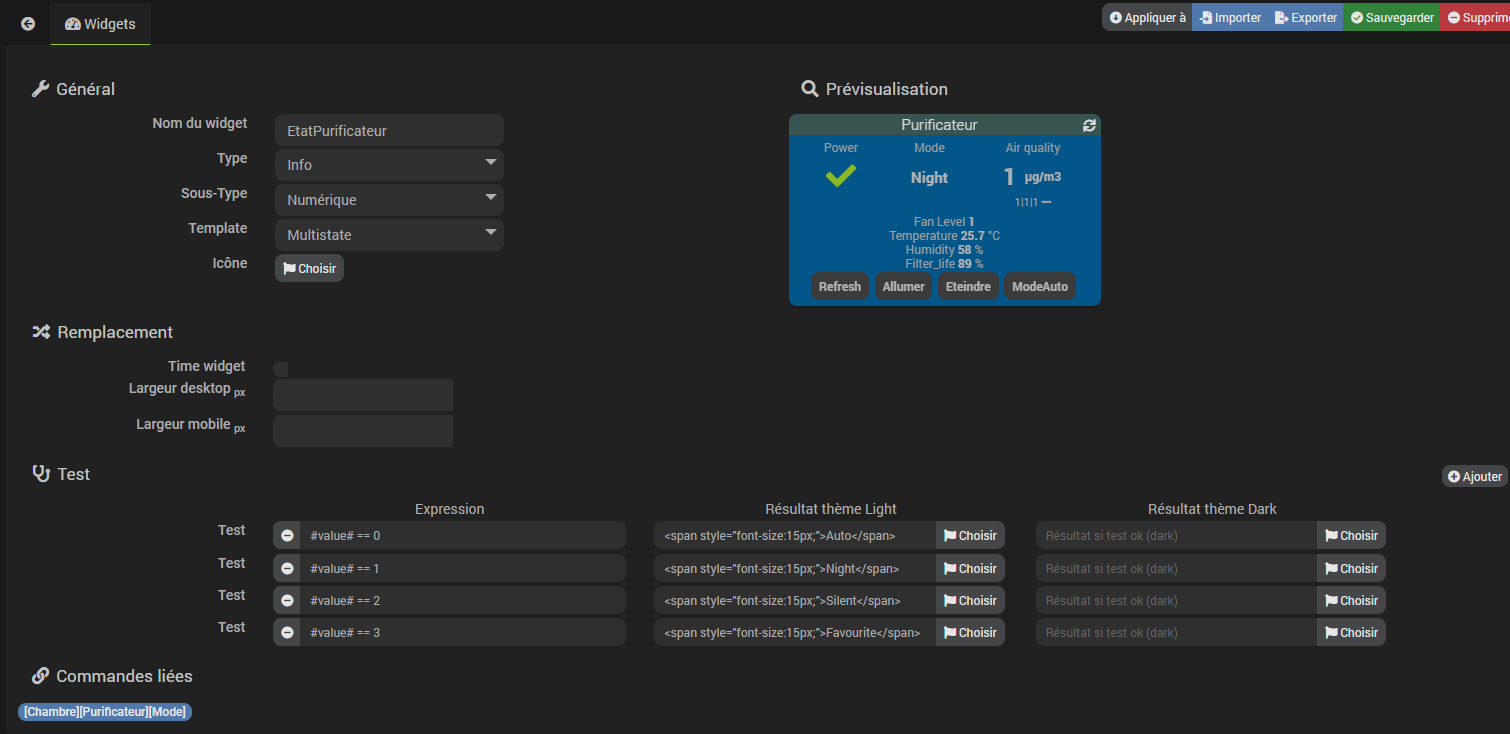This screenshot has width=1510, height=734.
Task: Remove the test row '#value# == 3'
Action: (x=287, y=633)
